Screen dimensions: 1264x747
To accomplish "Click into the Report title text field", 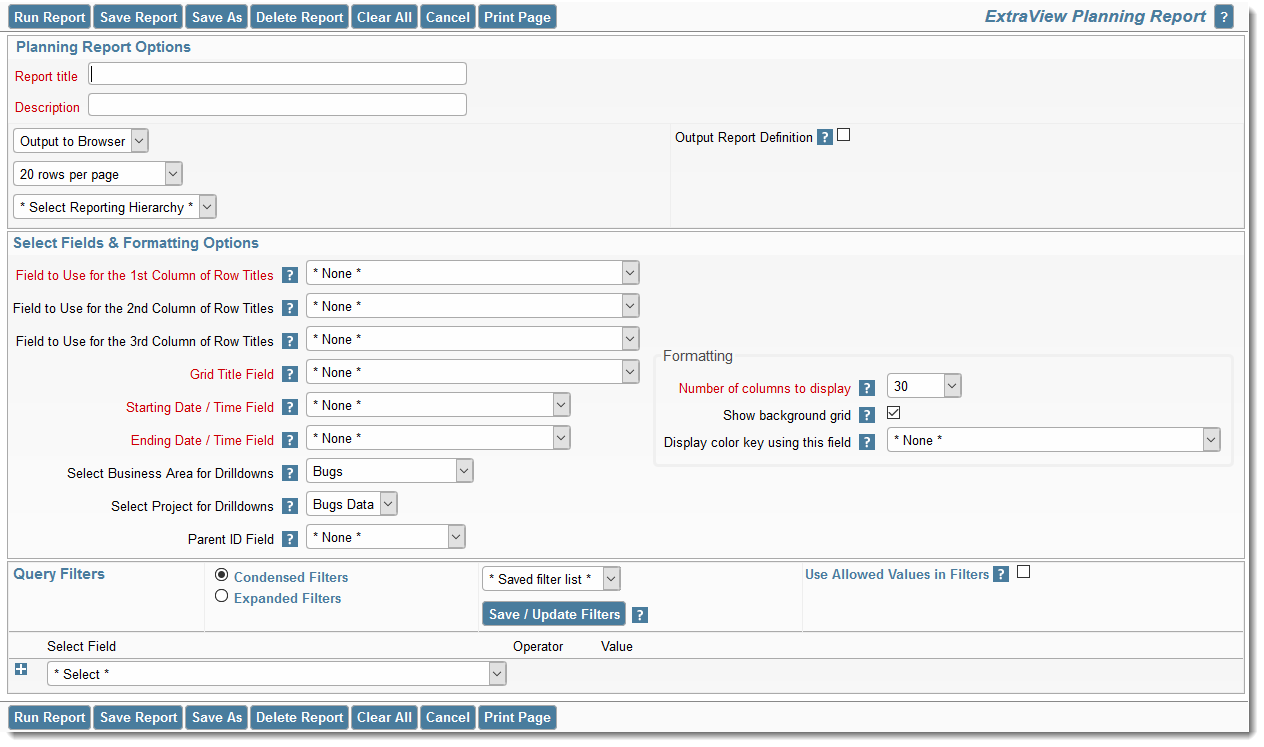I will tap(278, 74).
